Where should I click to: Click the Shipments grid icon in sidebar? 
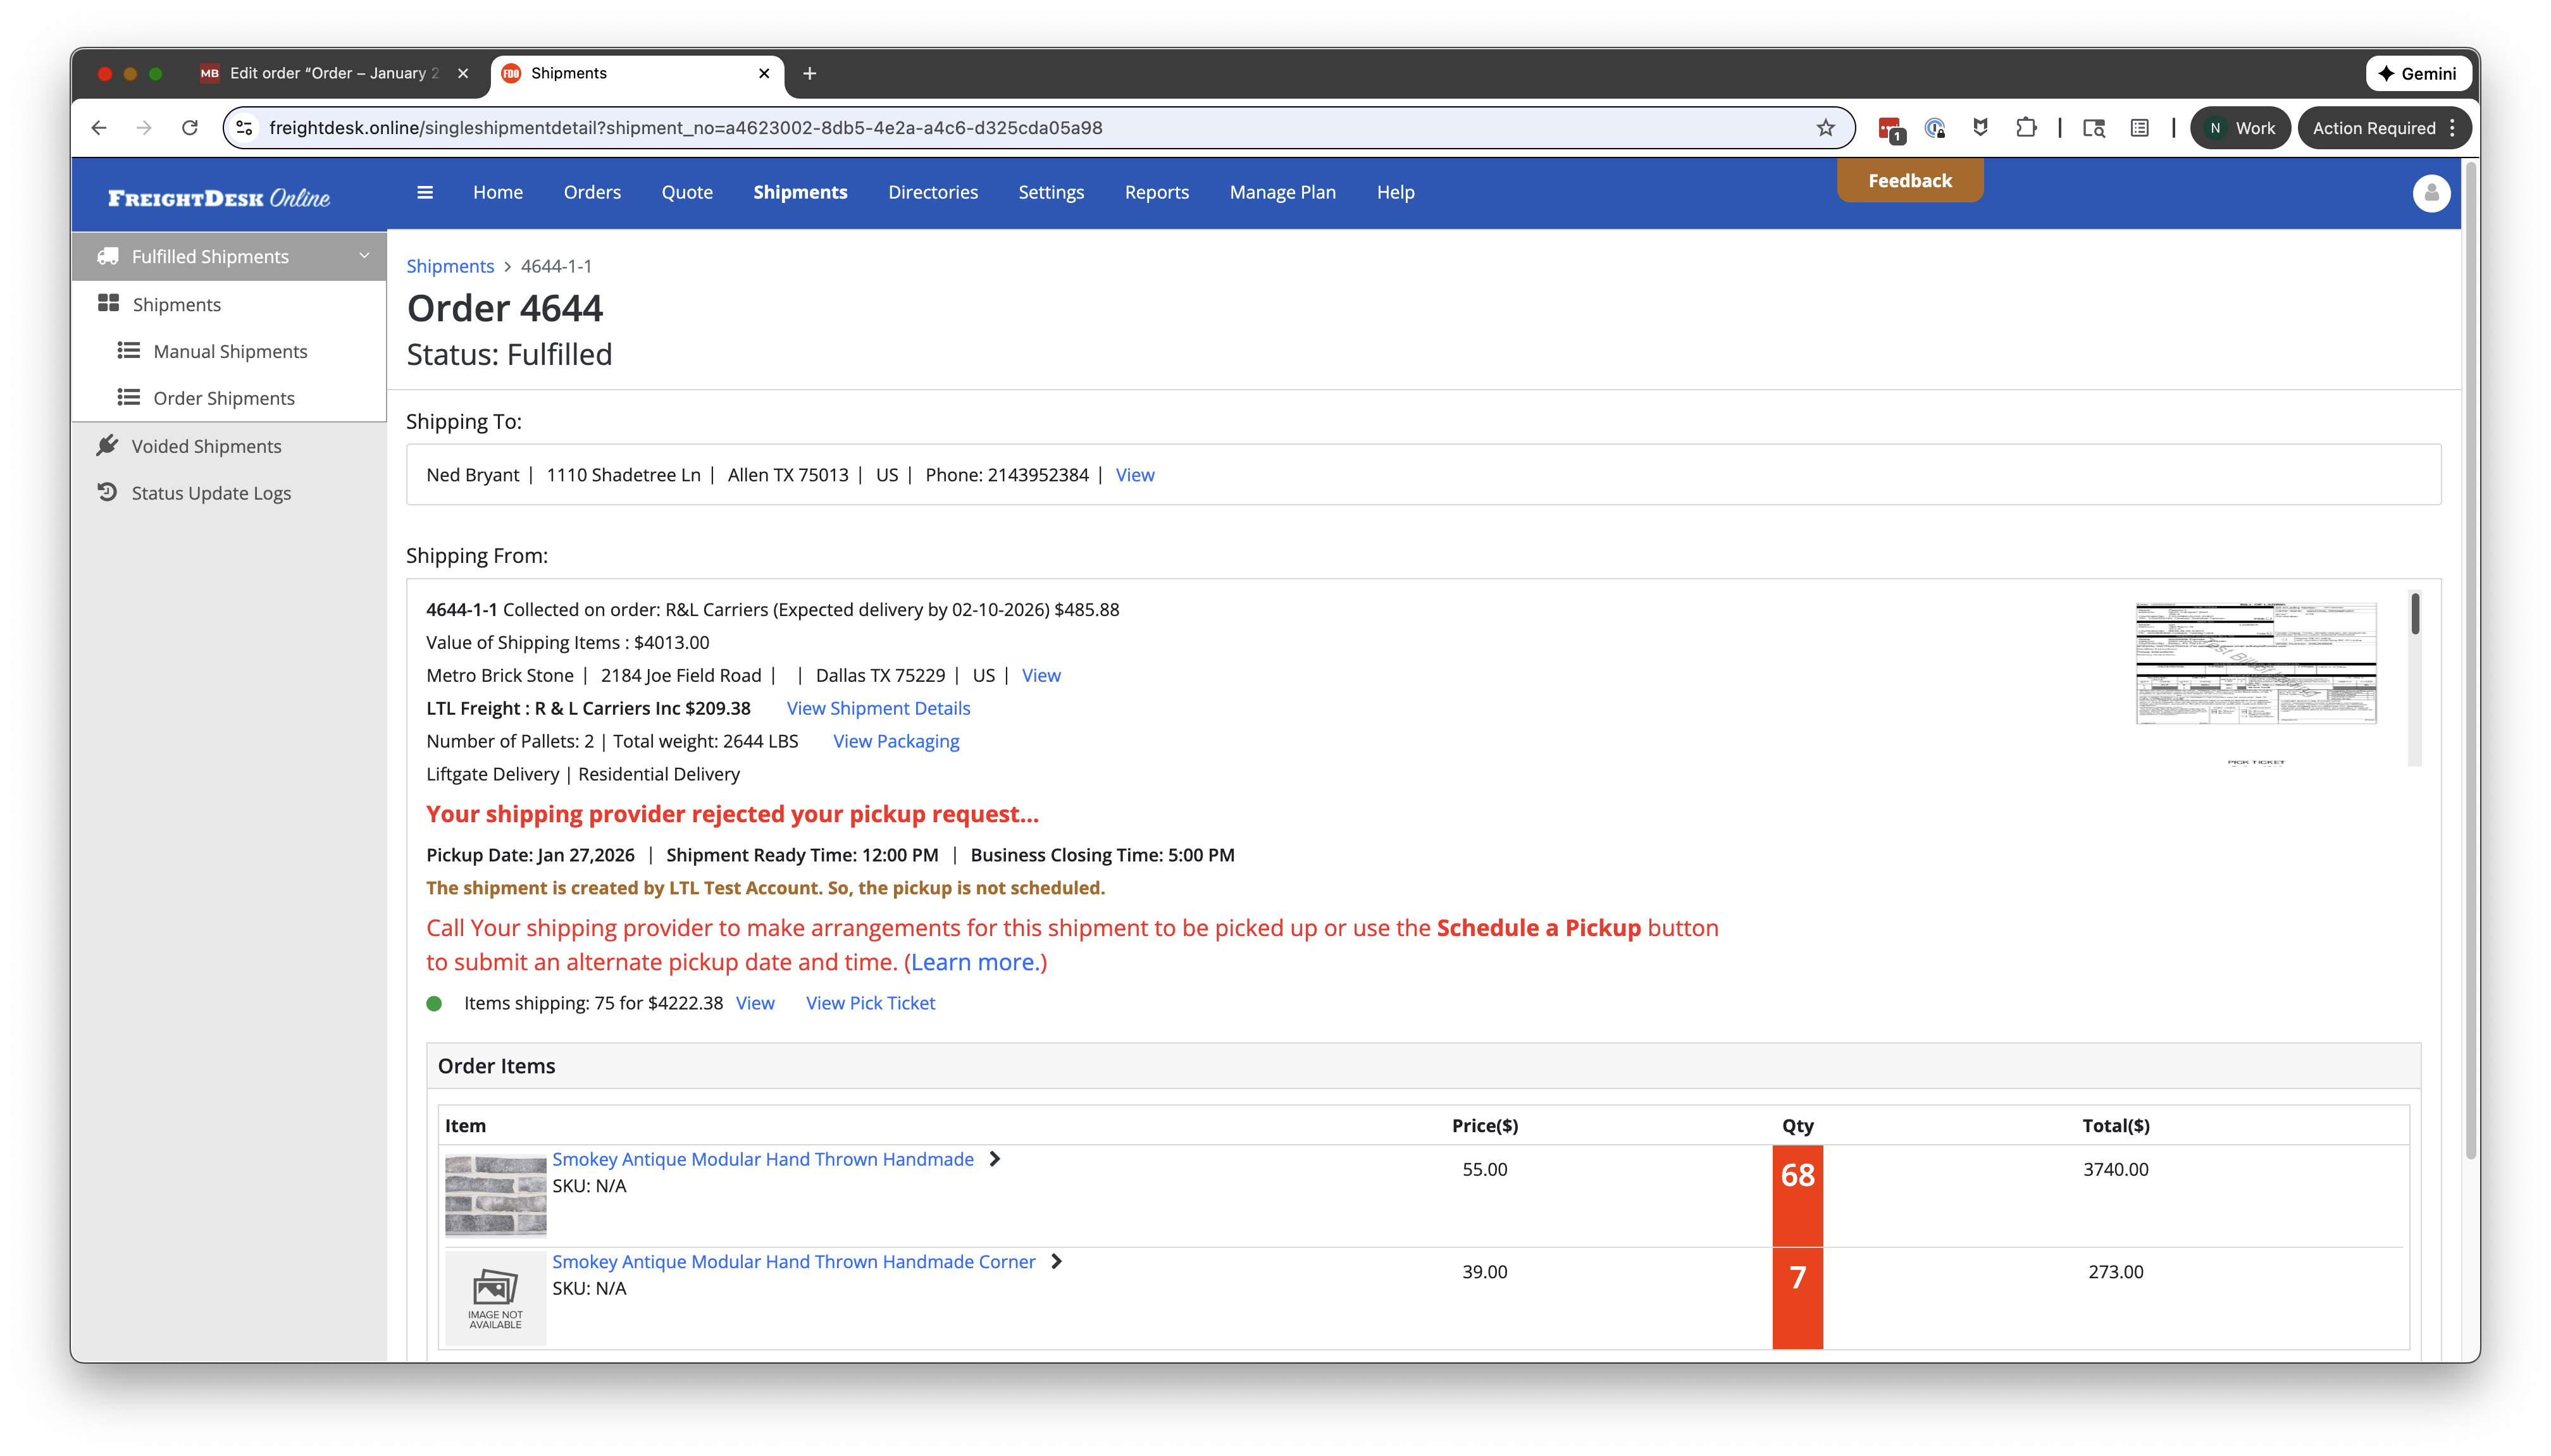[109, 304]
